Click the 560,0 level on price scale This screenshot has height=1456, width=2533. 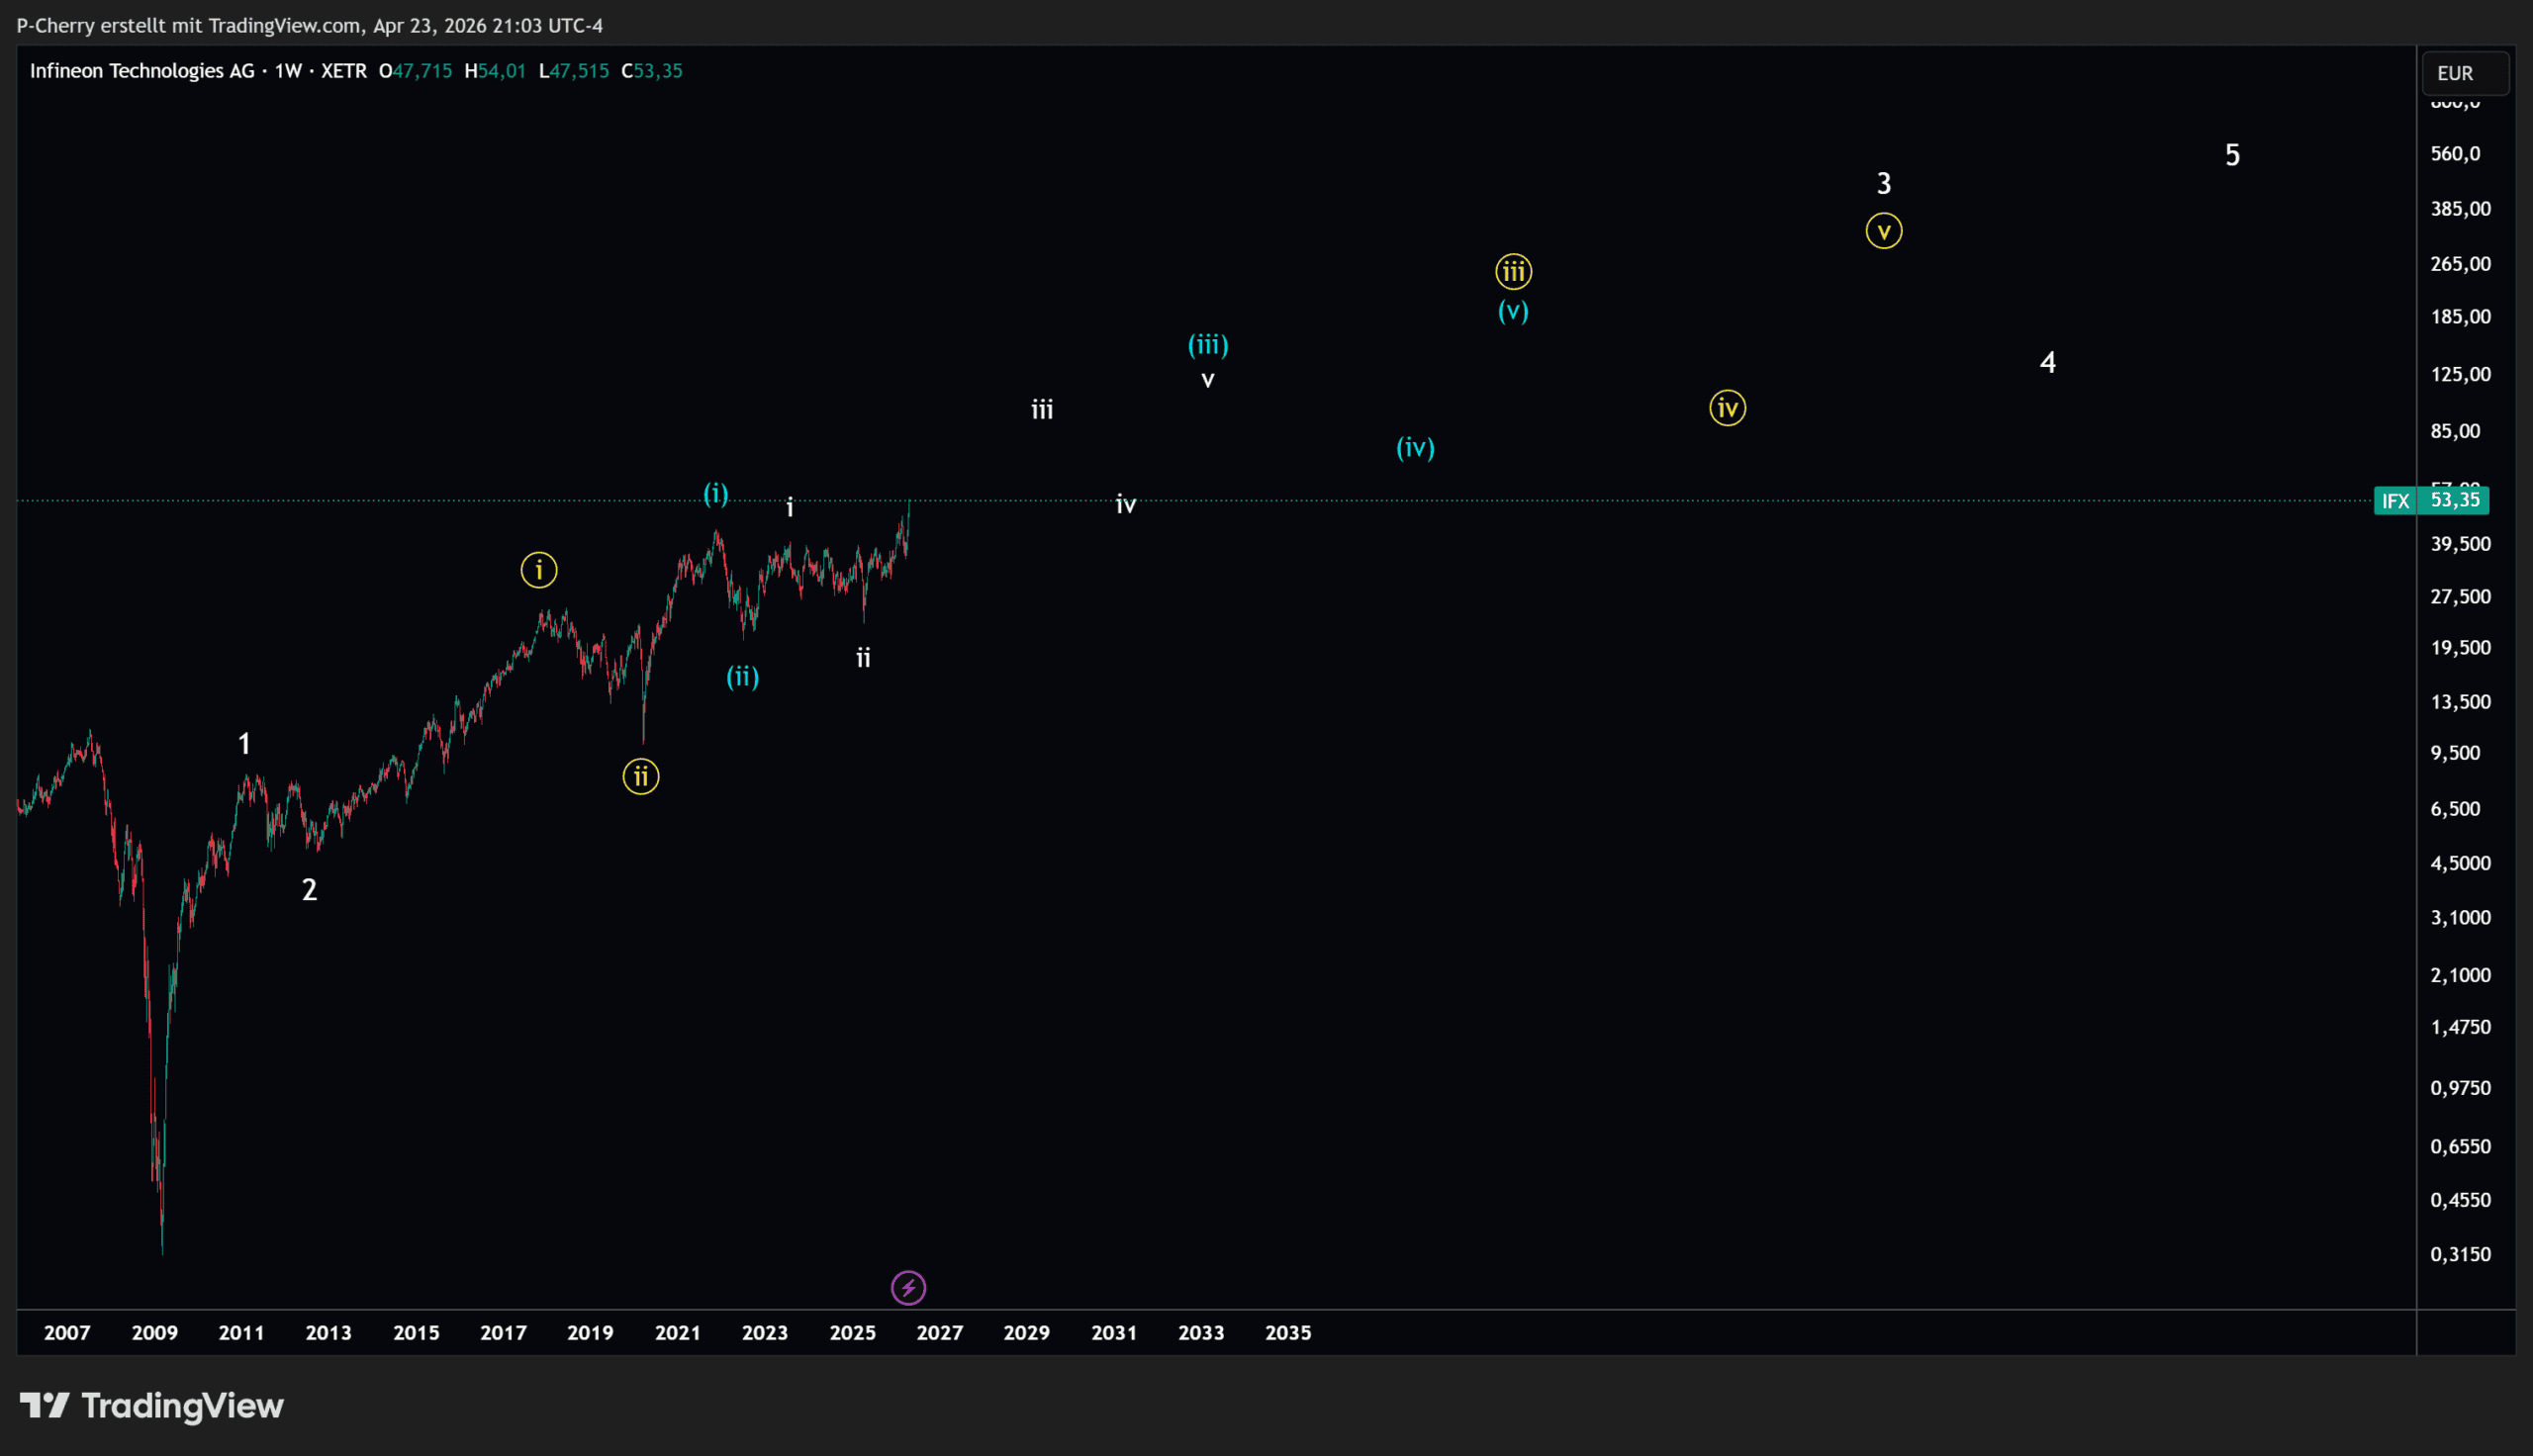2455,153
